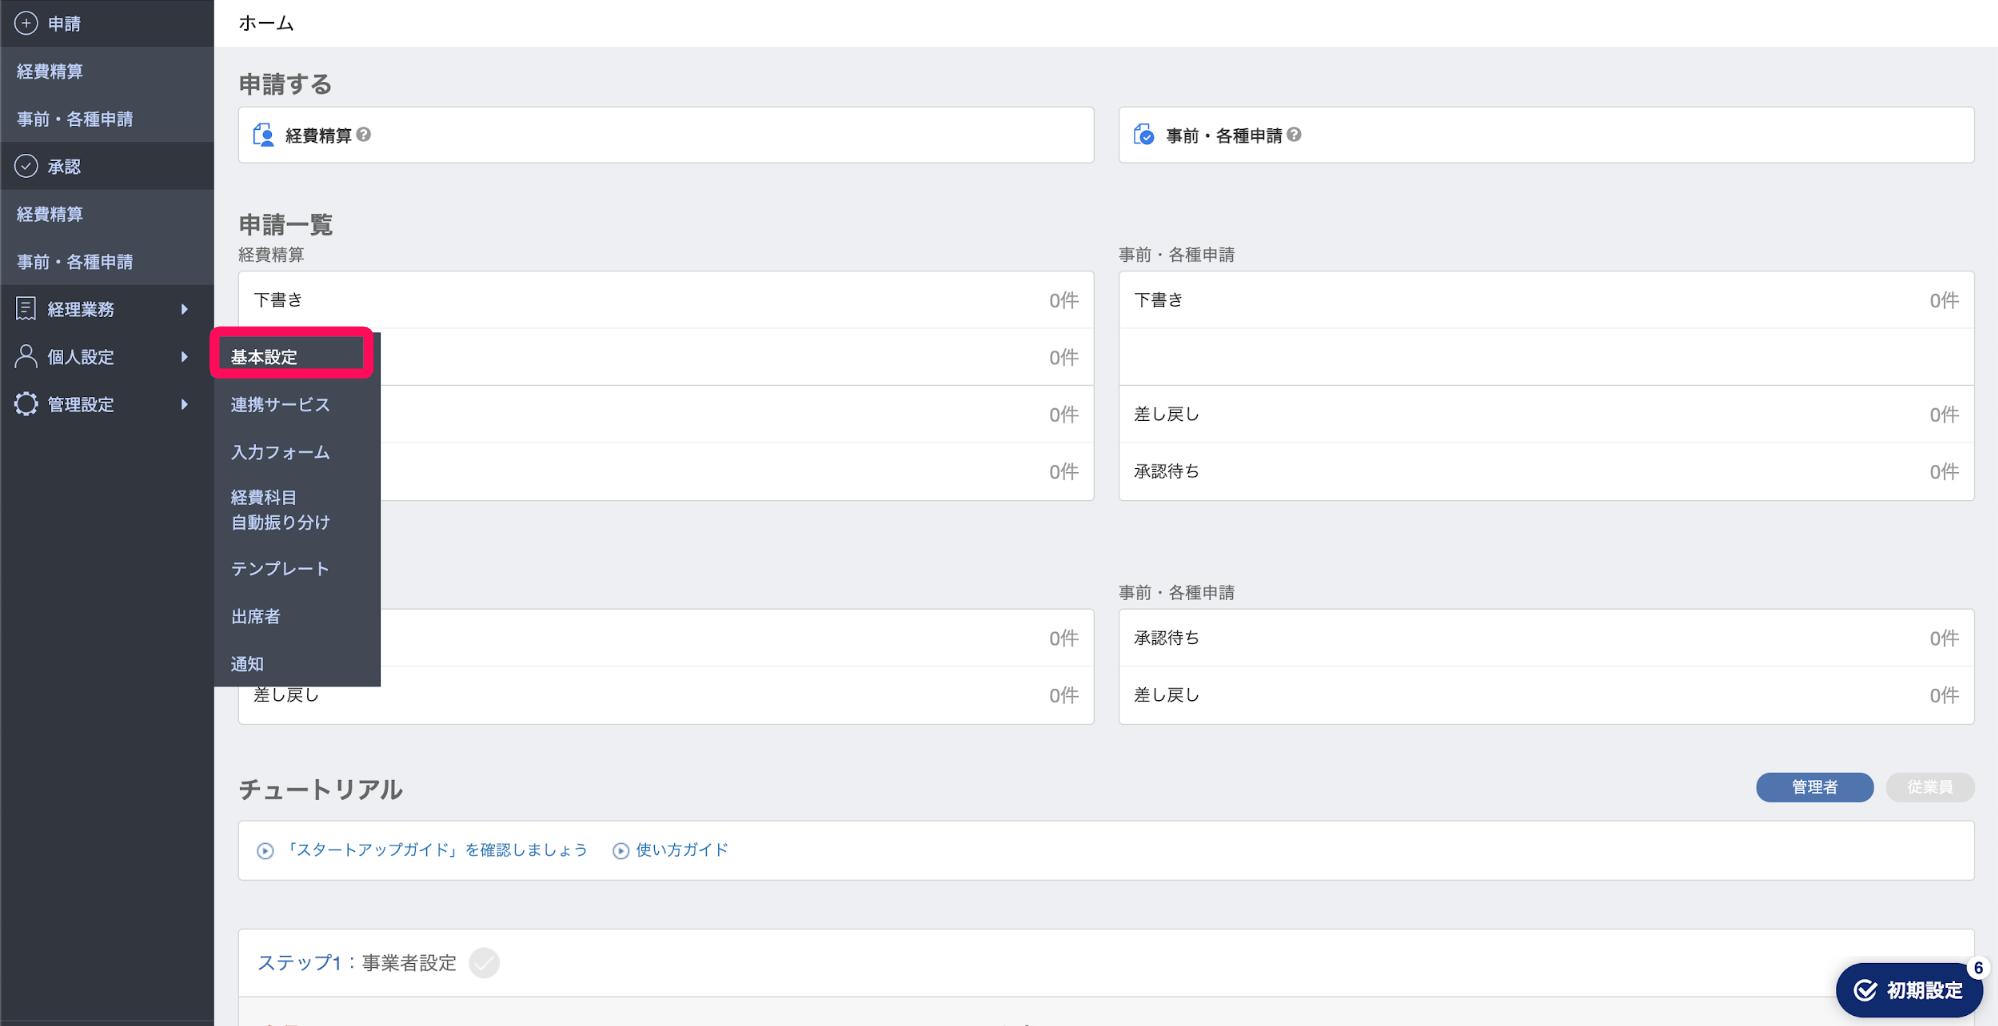This screenshot has height=1026, width=1998.
Task: Click the 管理設定 gear icon
Action: point(26,404)
